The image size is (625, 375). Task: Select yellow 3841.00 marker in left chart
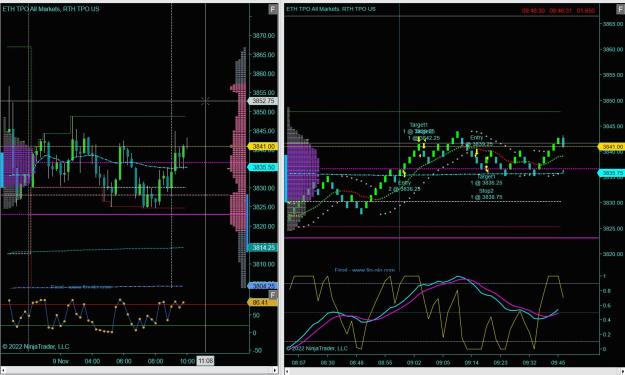263,147
